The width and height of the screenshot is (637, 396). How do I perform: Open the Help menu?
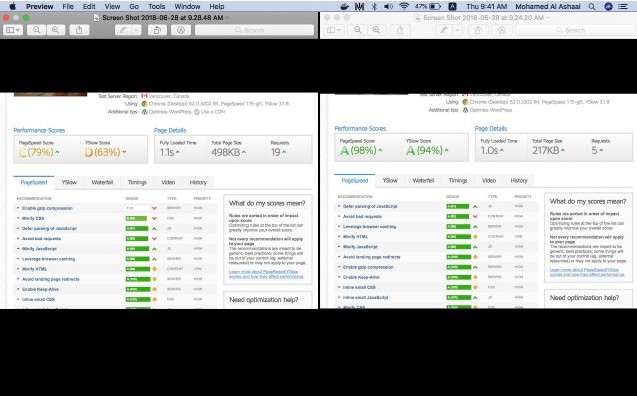pyautogui.click(x=217, y=6)
